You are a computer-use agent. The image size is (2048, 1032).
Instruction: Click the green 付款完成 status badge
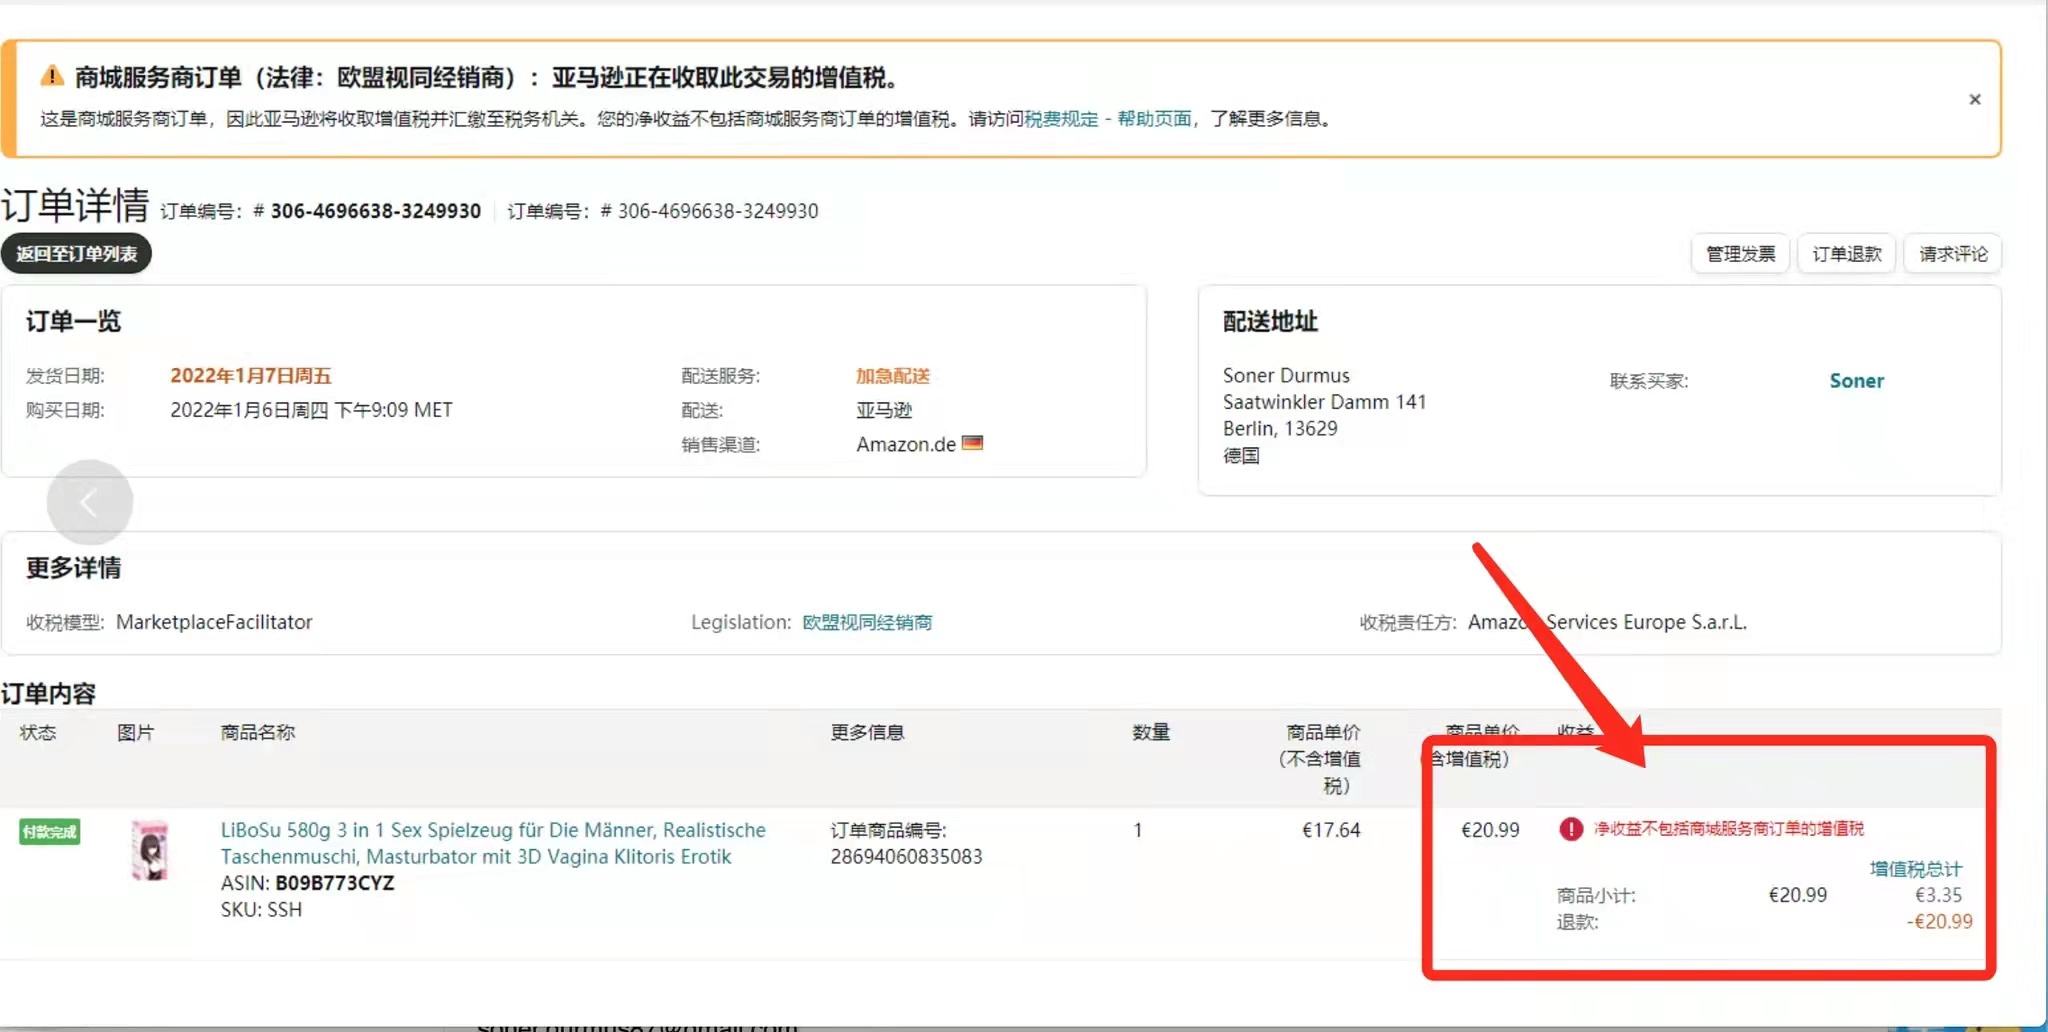point(50,831)
